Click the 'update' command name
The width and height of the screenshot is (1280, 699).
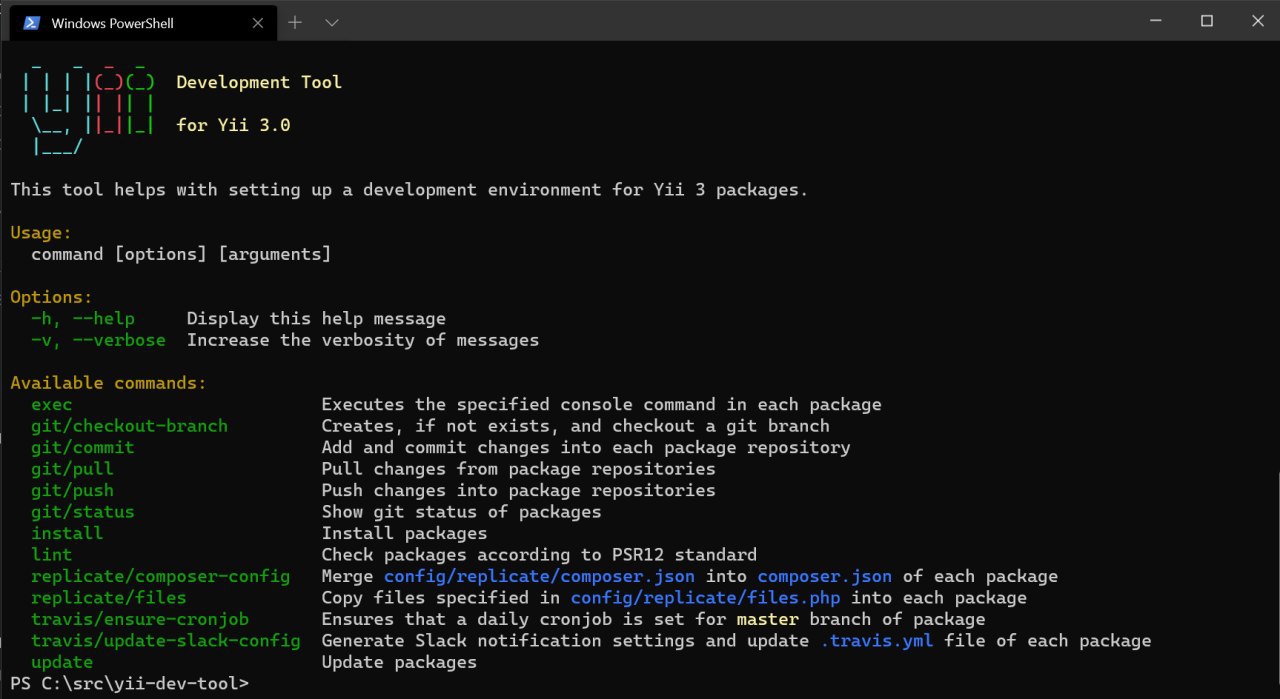coord(62,663)
